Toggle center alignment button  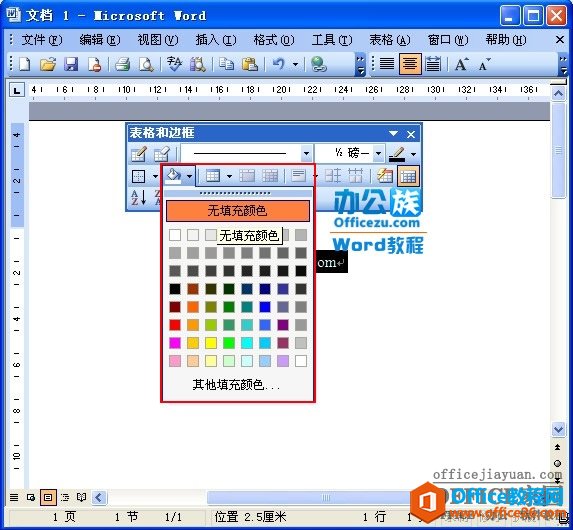pyautogui.click(x=410, y=64)
